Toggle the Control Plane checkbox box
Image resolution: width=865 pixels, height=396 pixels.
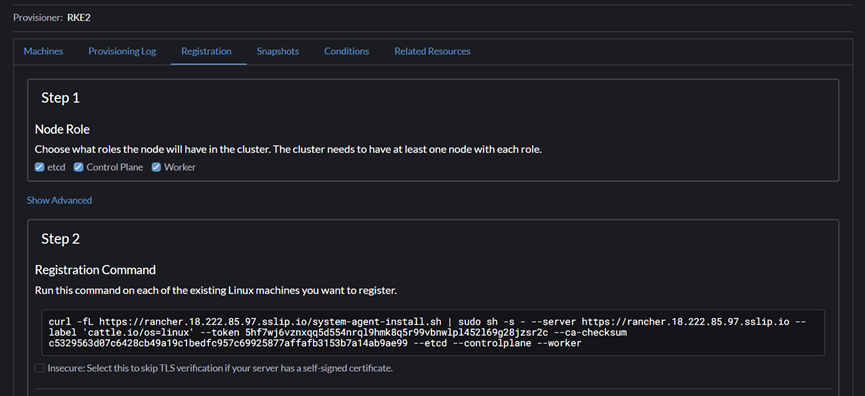coord(78,167)
